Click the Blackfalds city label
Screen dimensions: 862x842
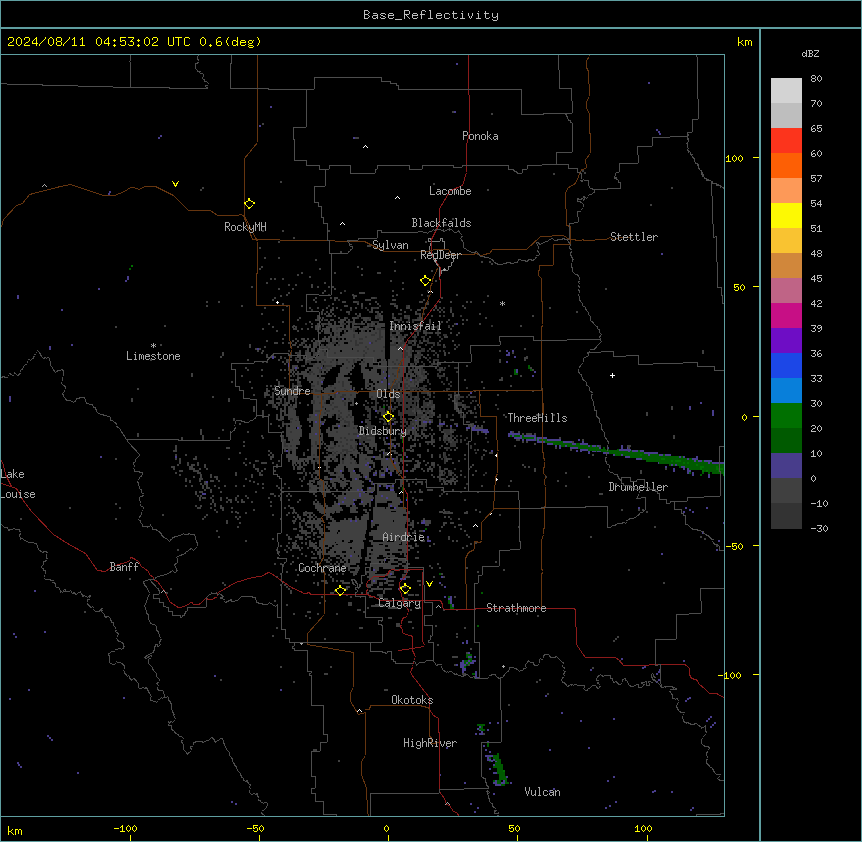pos(441,223)
